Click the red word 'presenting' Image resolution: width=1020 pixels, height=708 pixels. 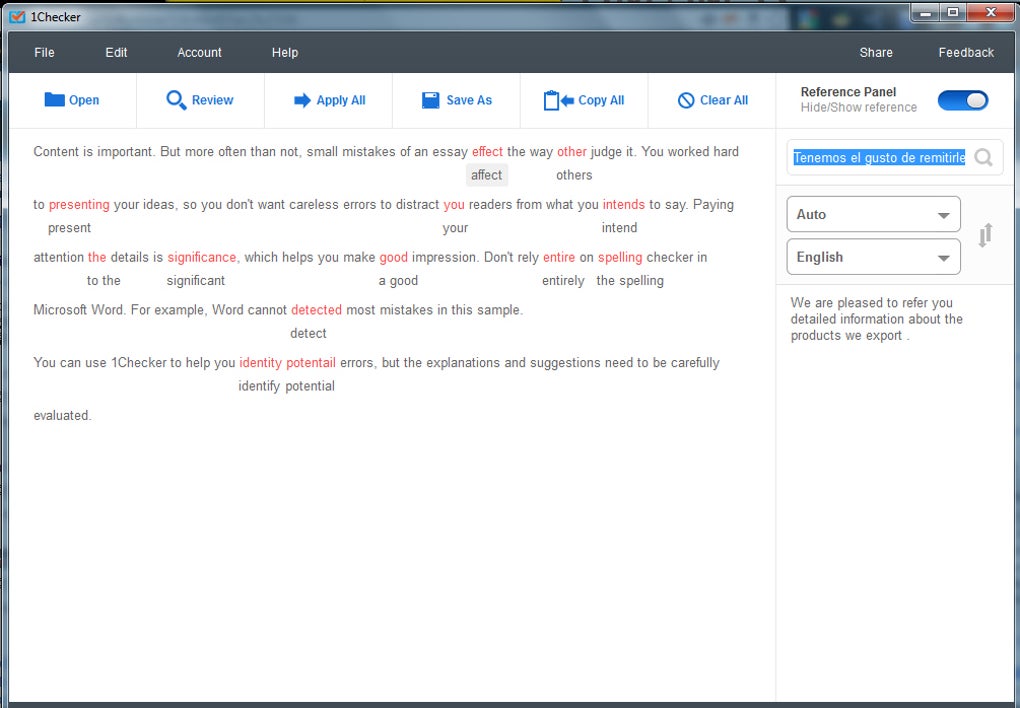[79, 204]
